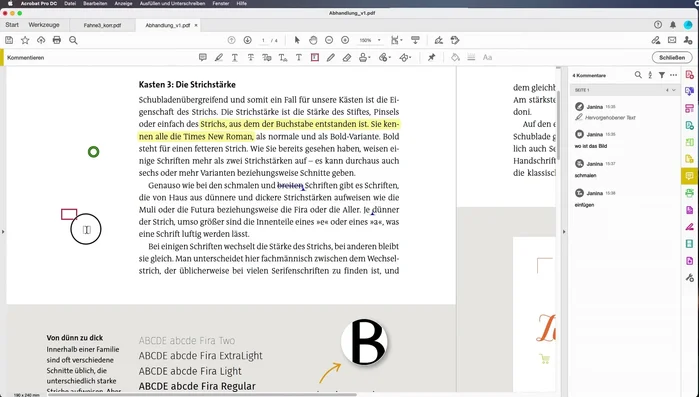
Task: Send the file by email envelope icon
Action: [672, 40]
